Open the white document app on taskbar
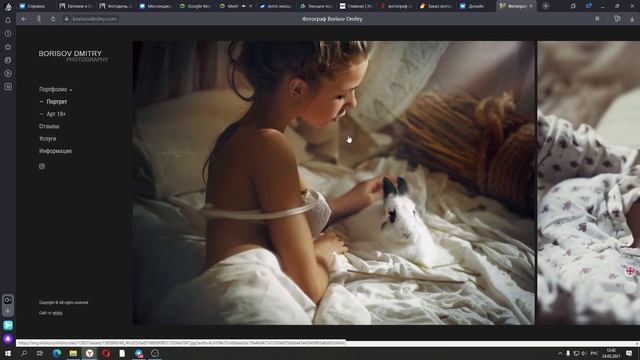640x360 pixels. (x=122, y=353)
